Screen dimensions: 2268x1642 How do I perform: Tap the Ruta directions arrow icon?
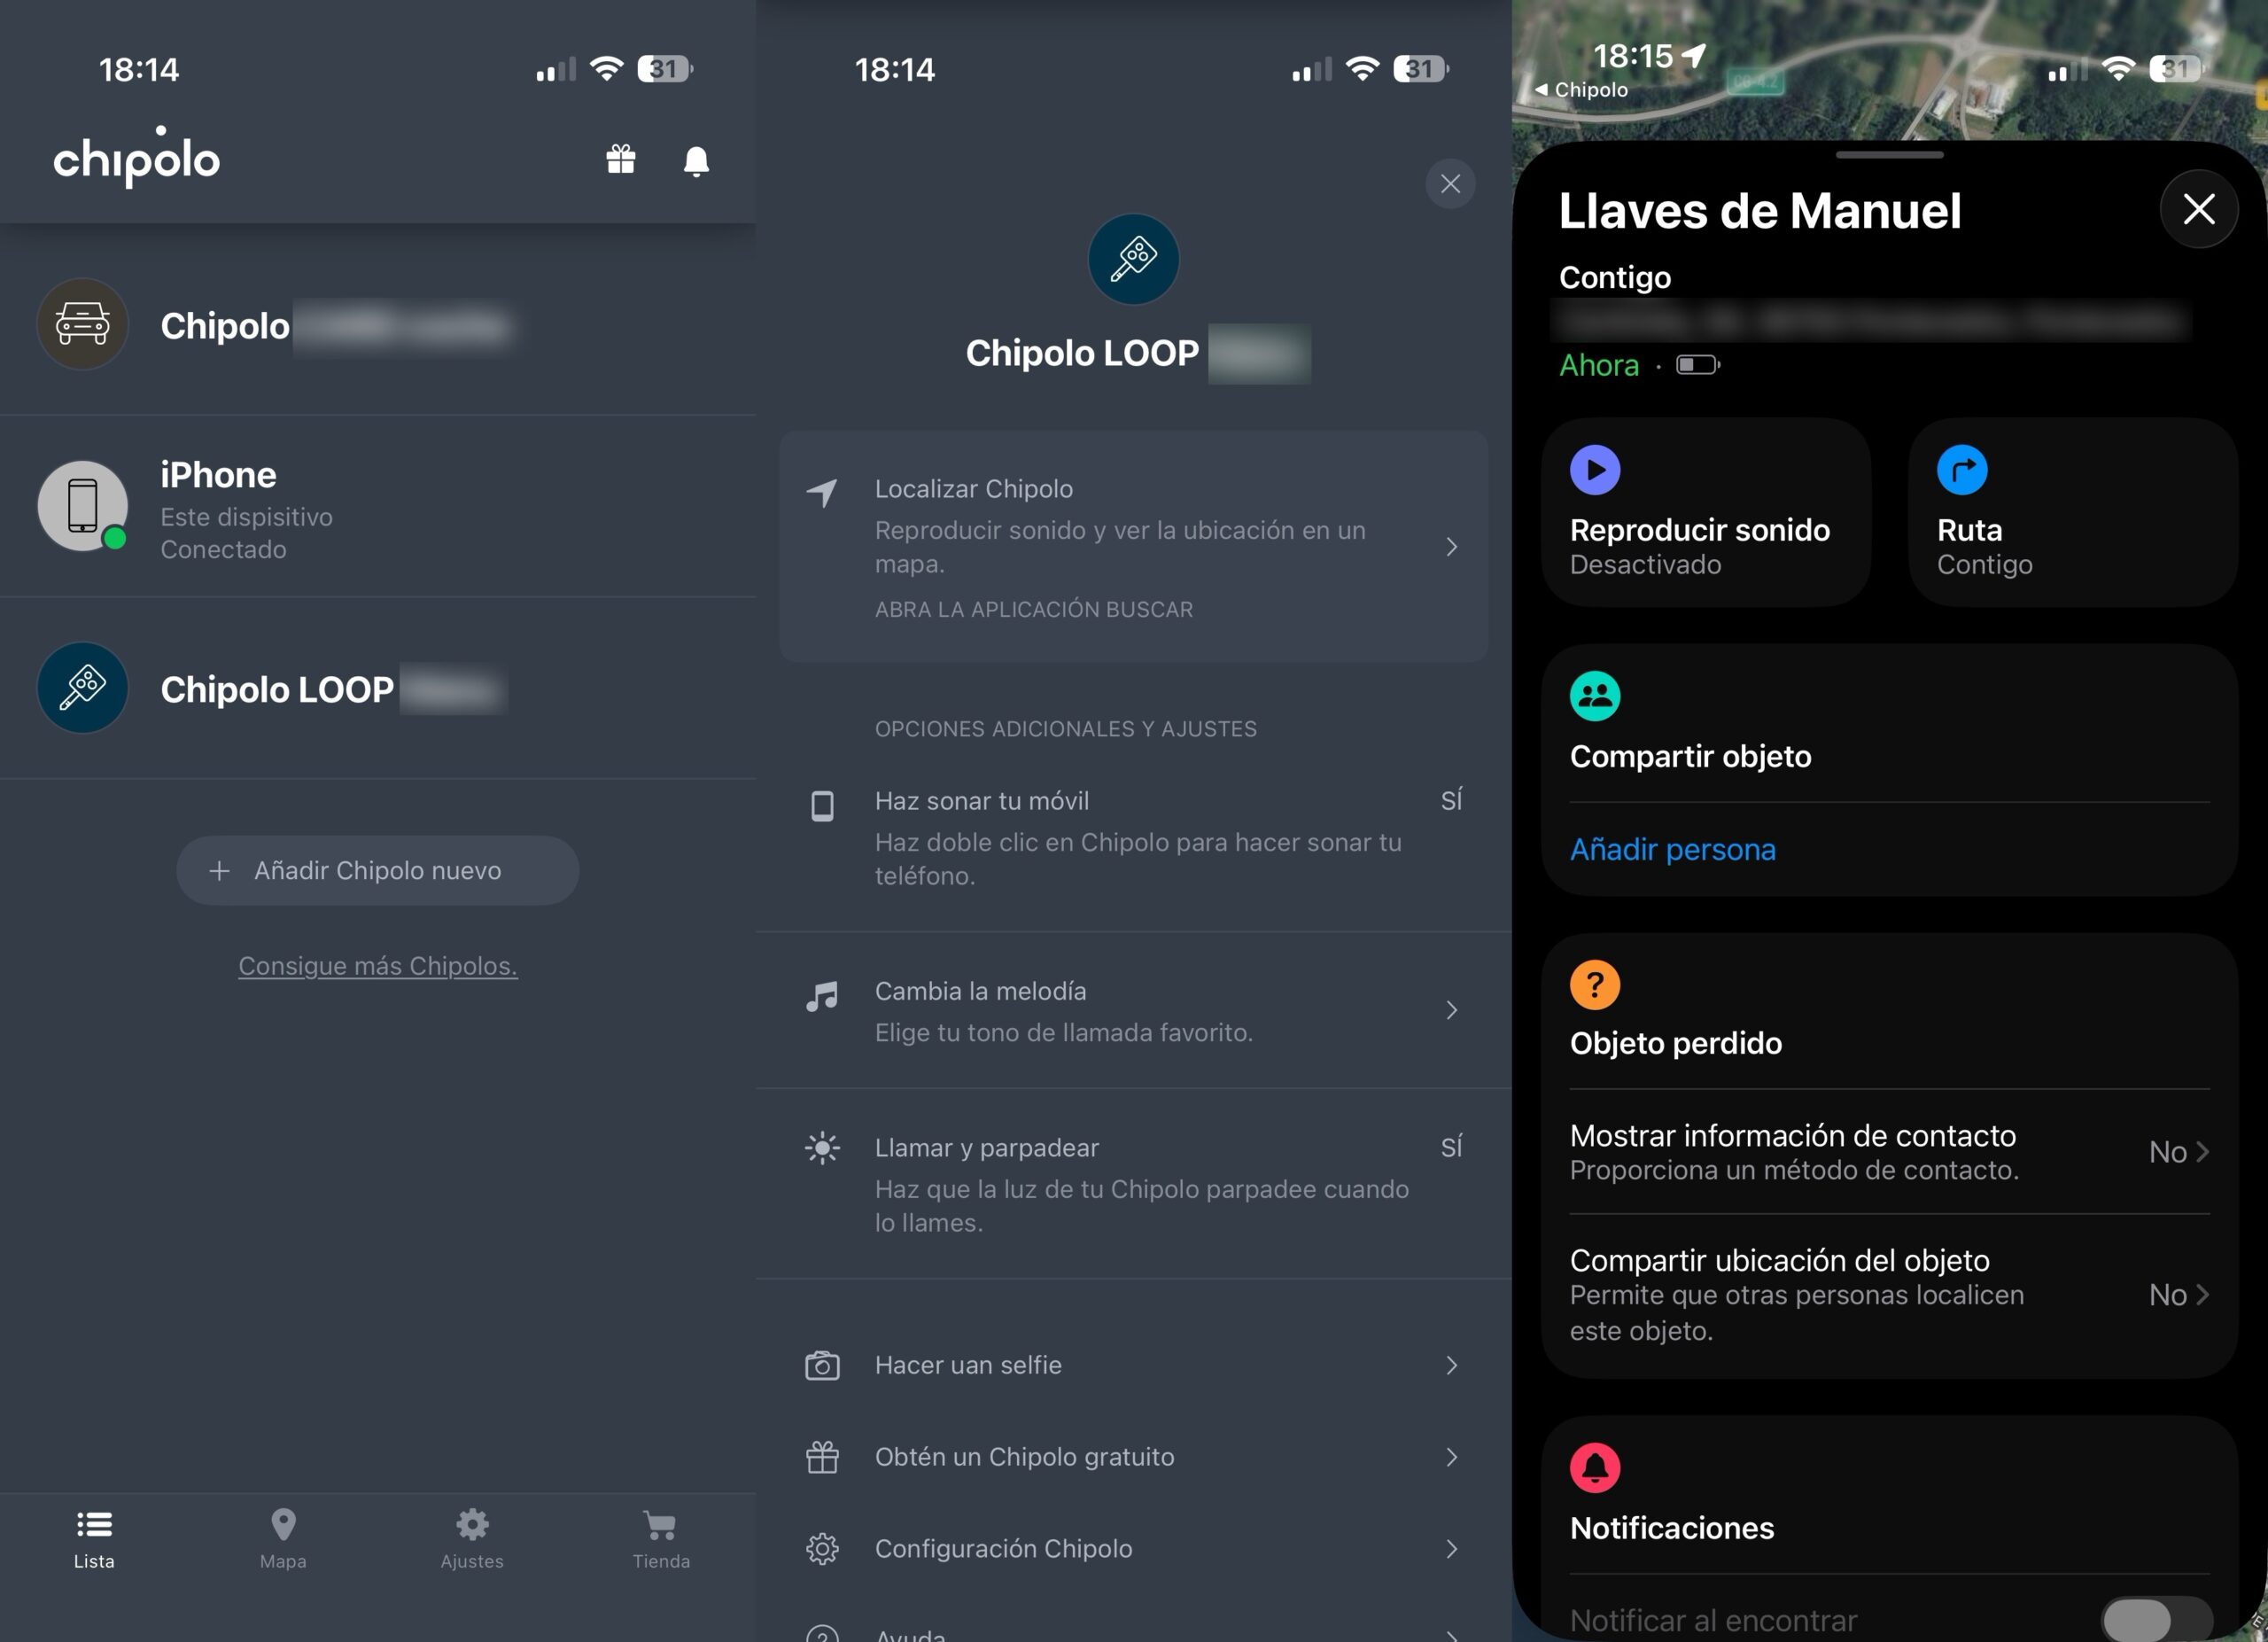pos(1962,470)
